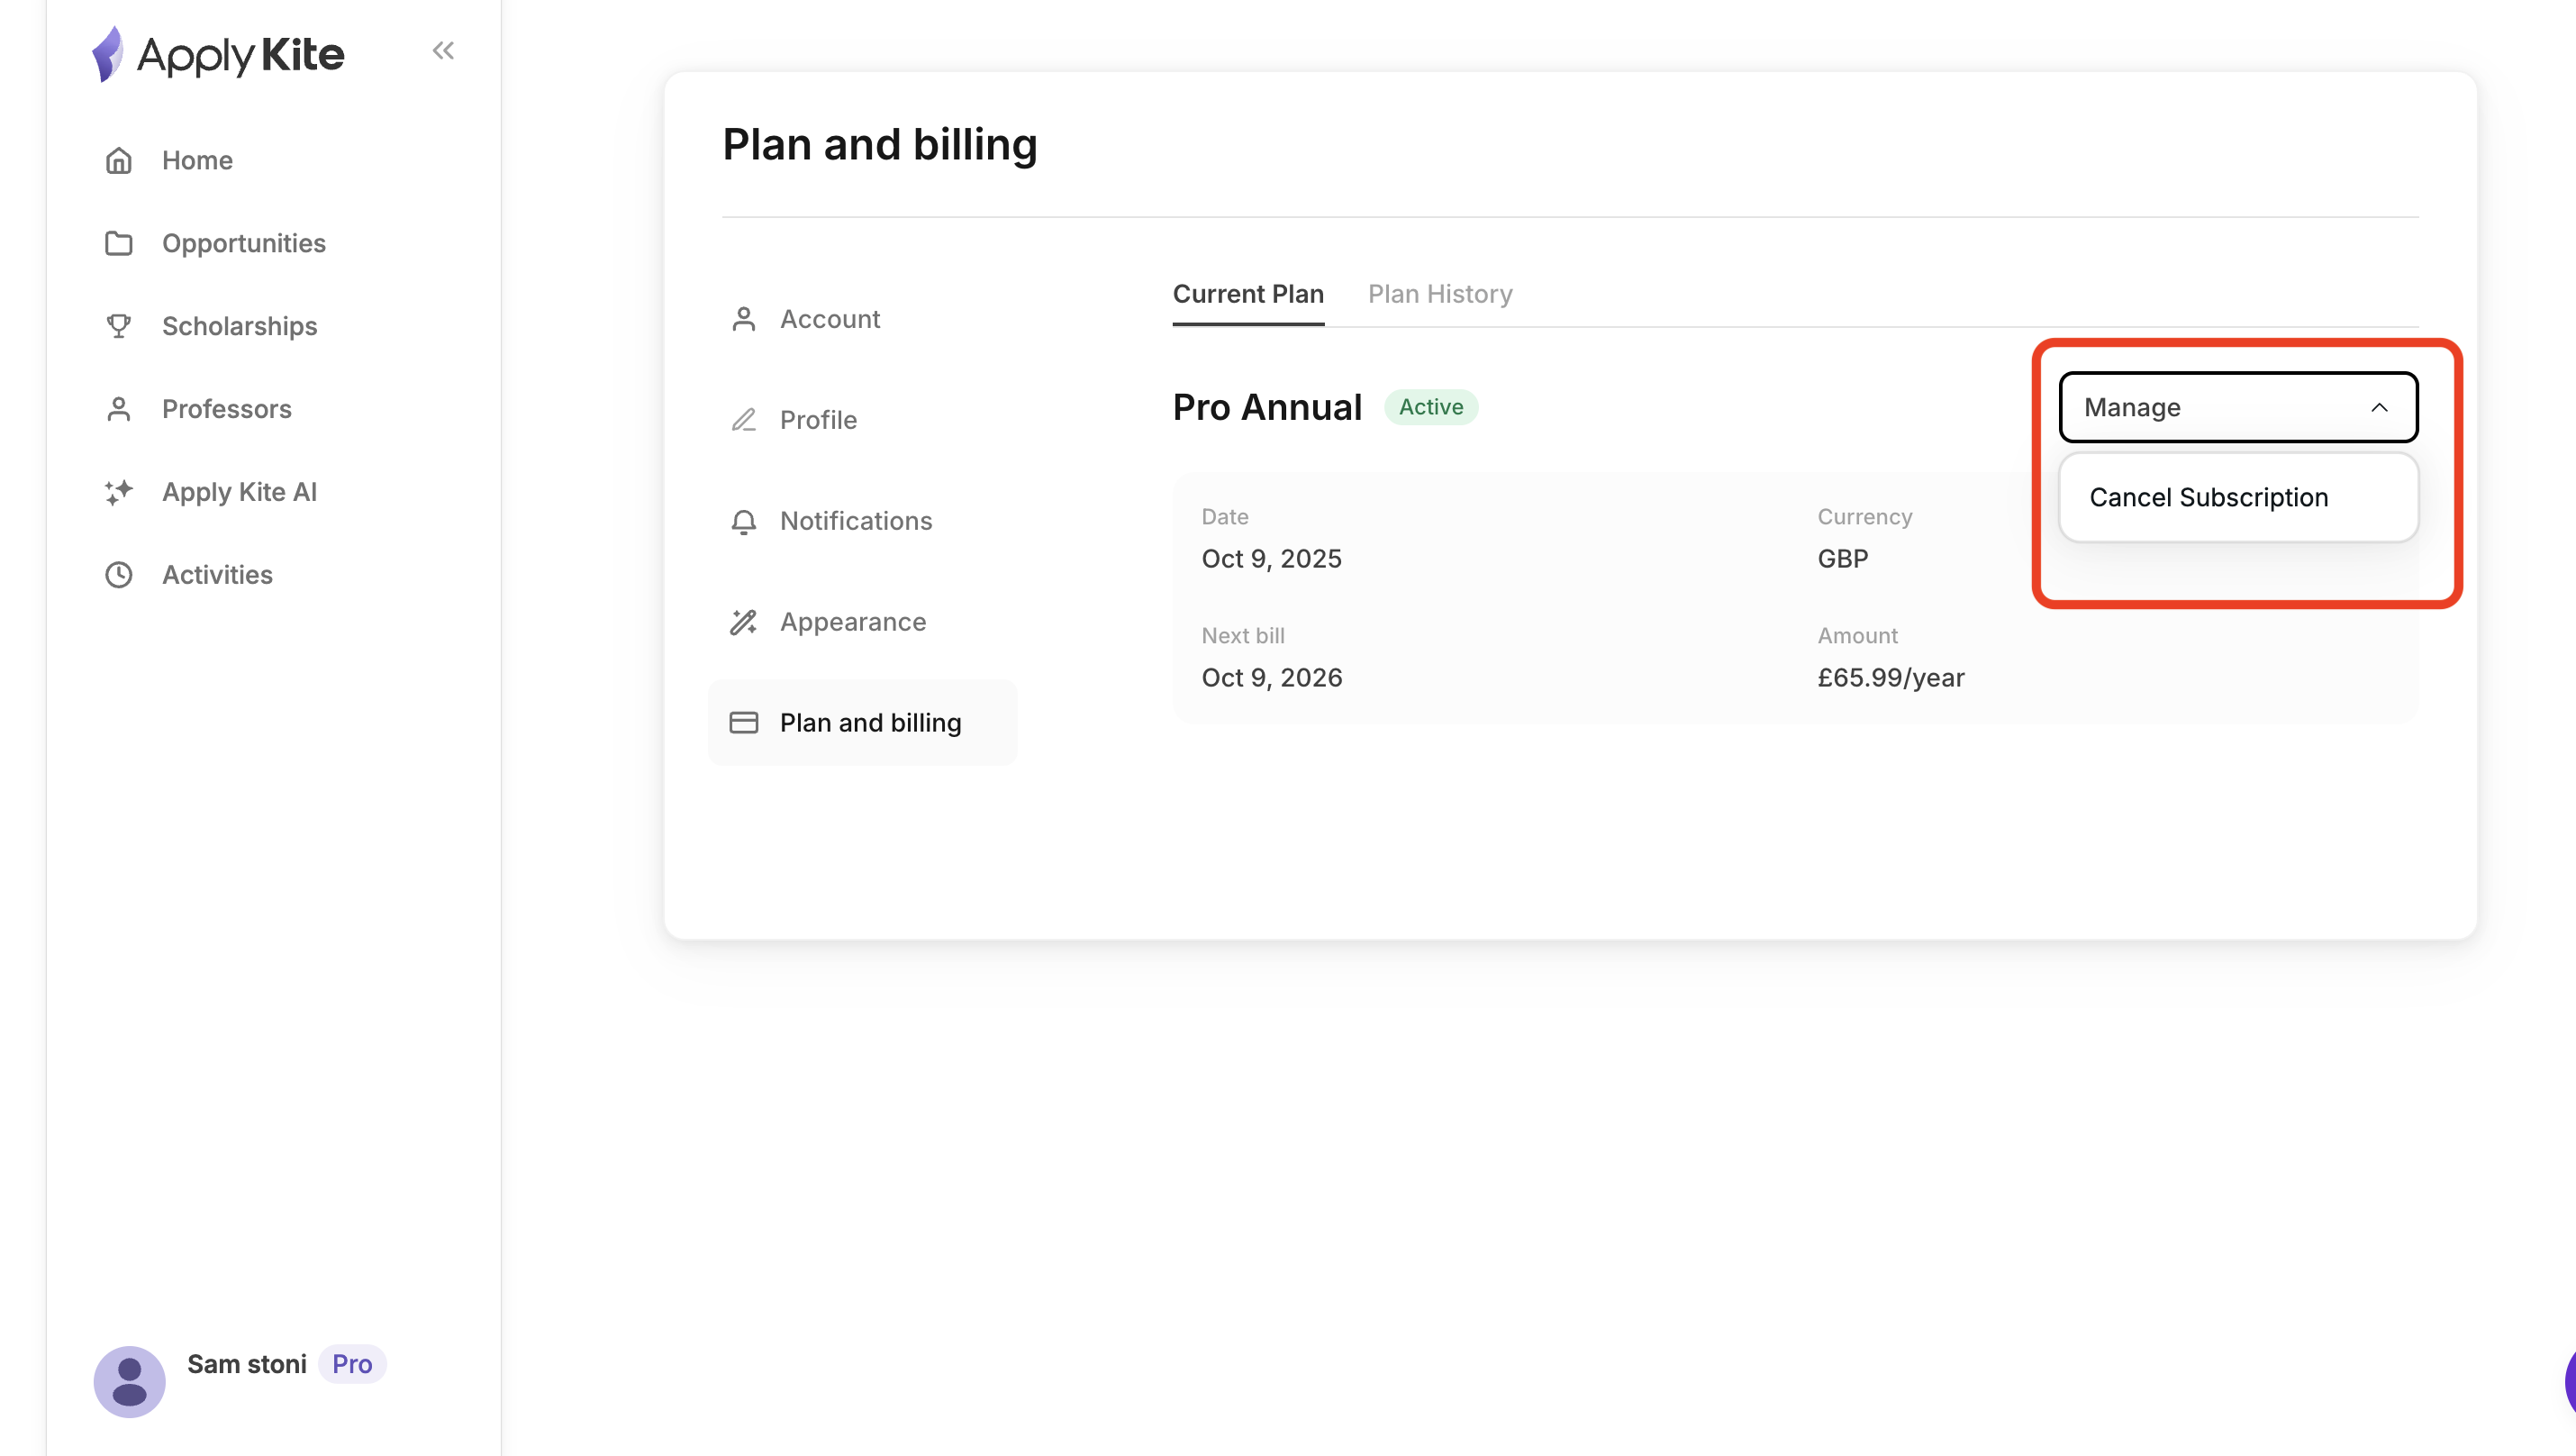The image size is (2576, 1456).
Task: Switch to the Plan History tab
Action: tap(1440, 294)
